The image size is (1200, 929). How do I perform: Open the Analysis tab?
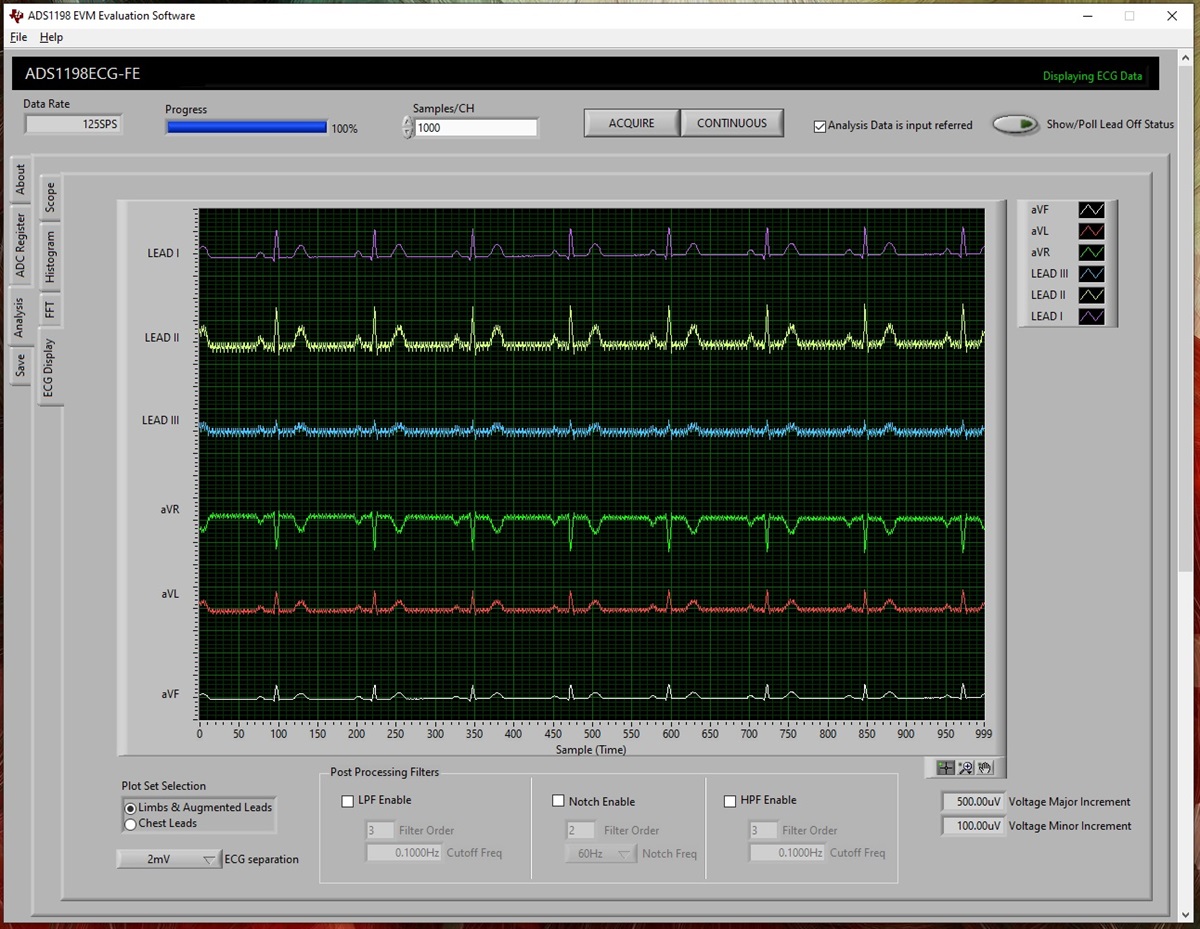(x=20, y=318)
